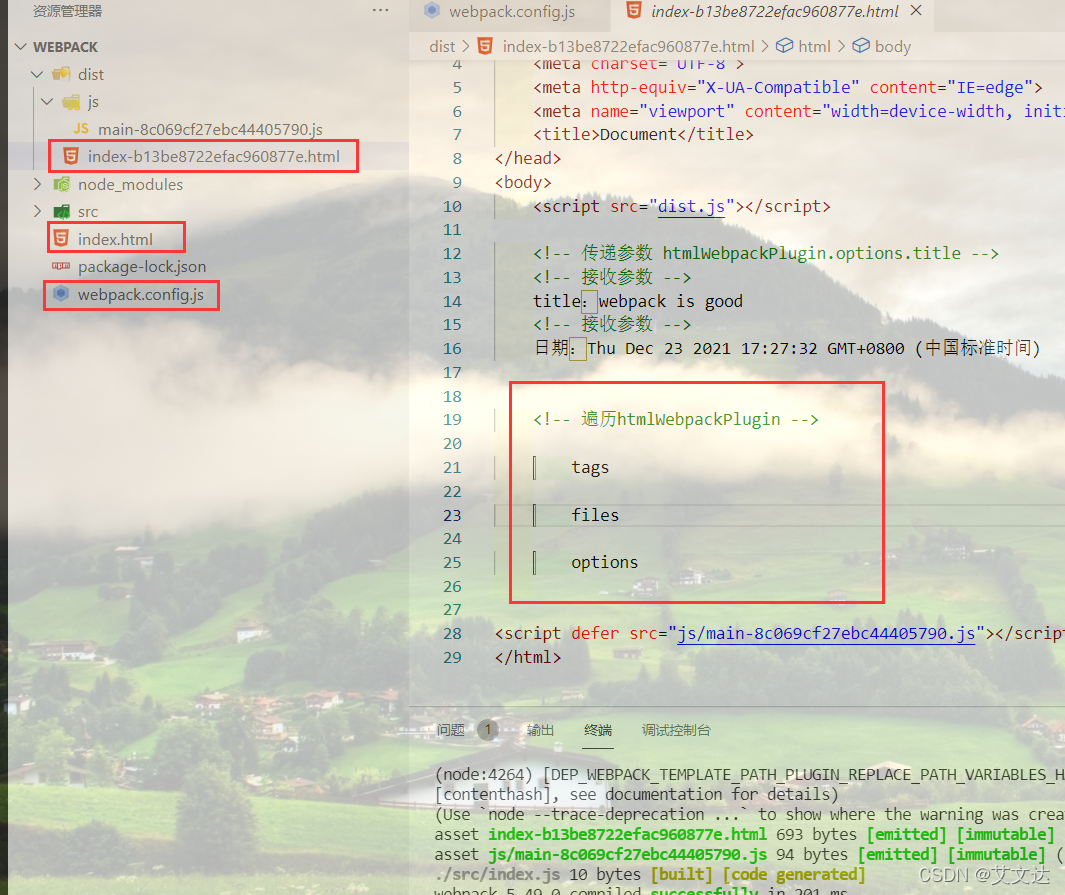The height and width of the screenshot is (895, 1065).
Task: Click npm icon of package-lock.json
Action: pyautogui.click(x=61, y=266)
